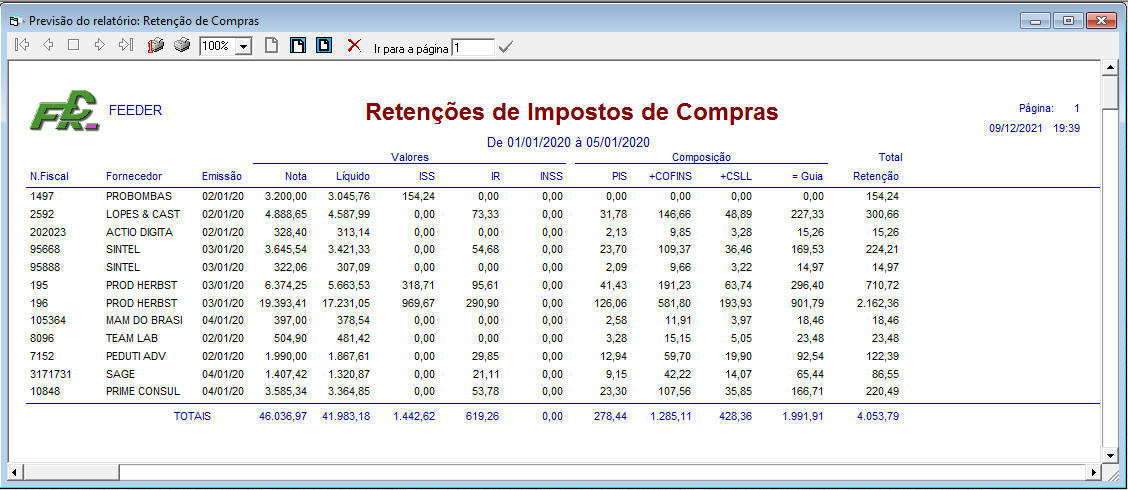Click the stop square button in toolbar

(73, 45)
